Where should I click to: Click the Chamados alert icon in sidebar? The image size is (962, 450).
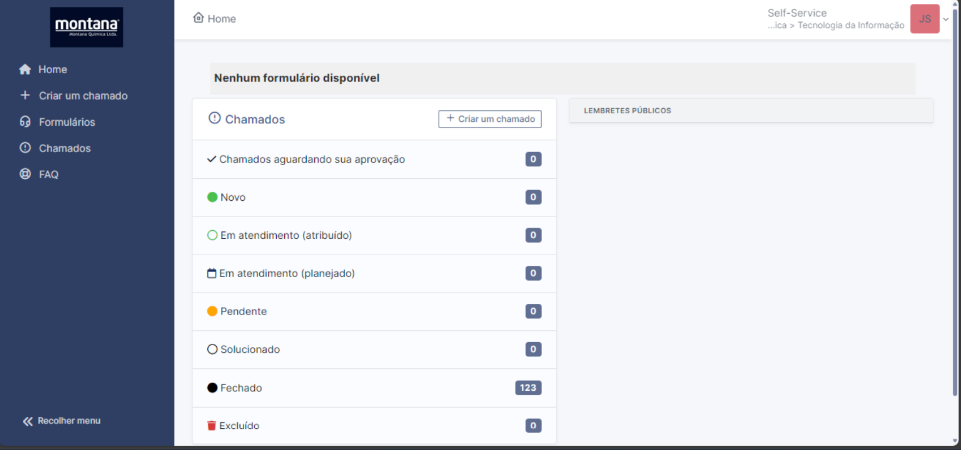[x=26, y=148]
